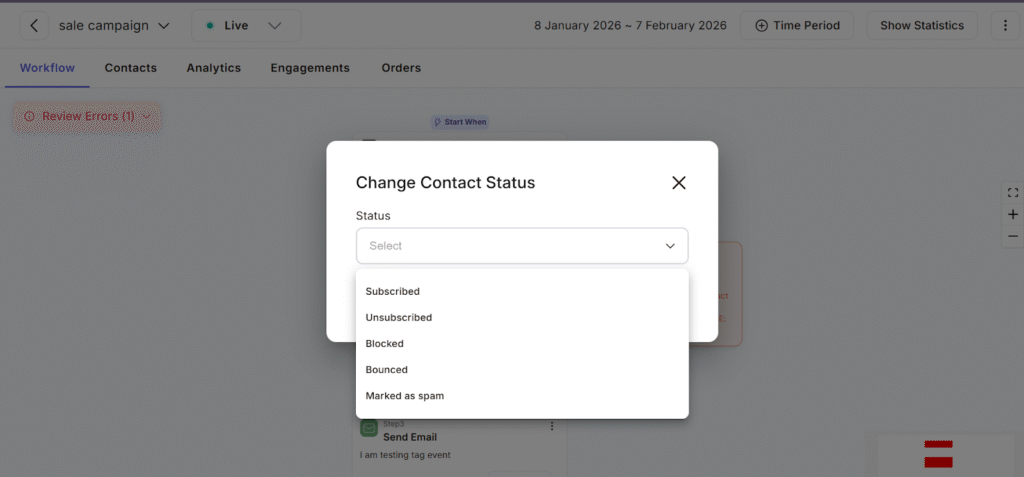Viewport: 1024px width, 477px height.
Task: Choose Subscribed from status options
Action: [393, 291]
